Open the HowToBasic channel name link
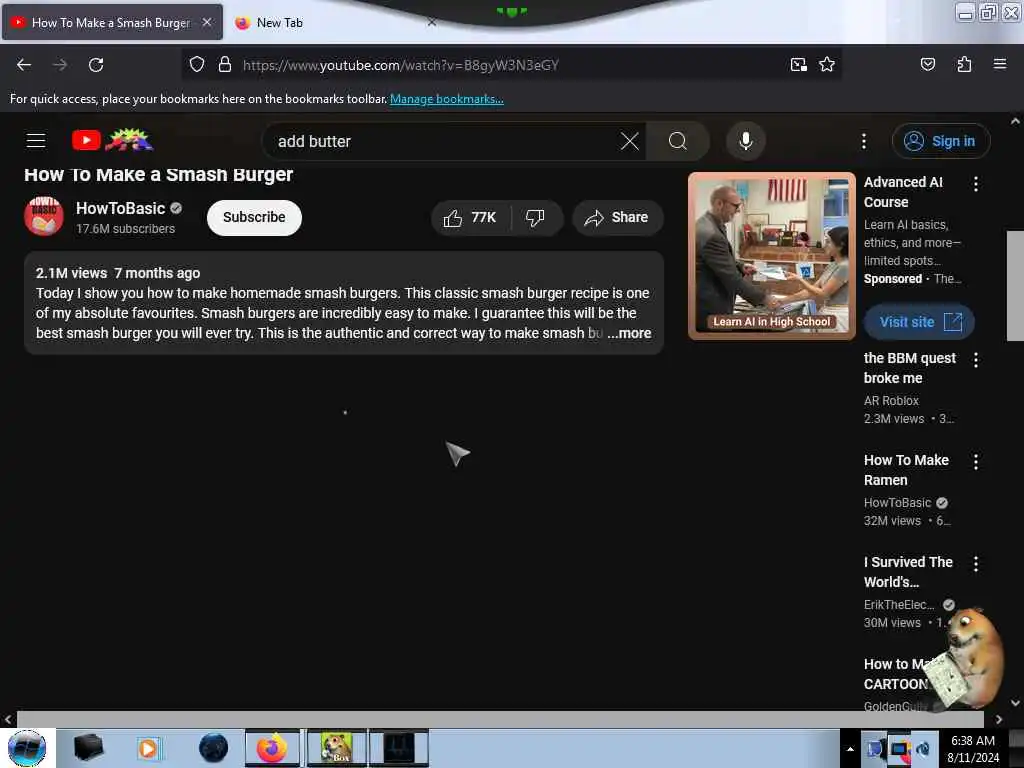Screen dimensions: 1024x768 120,208
